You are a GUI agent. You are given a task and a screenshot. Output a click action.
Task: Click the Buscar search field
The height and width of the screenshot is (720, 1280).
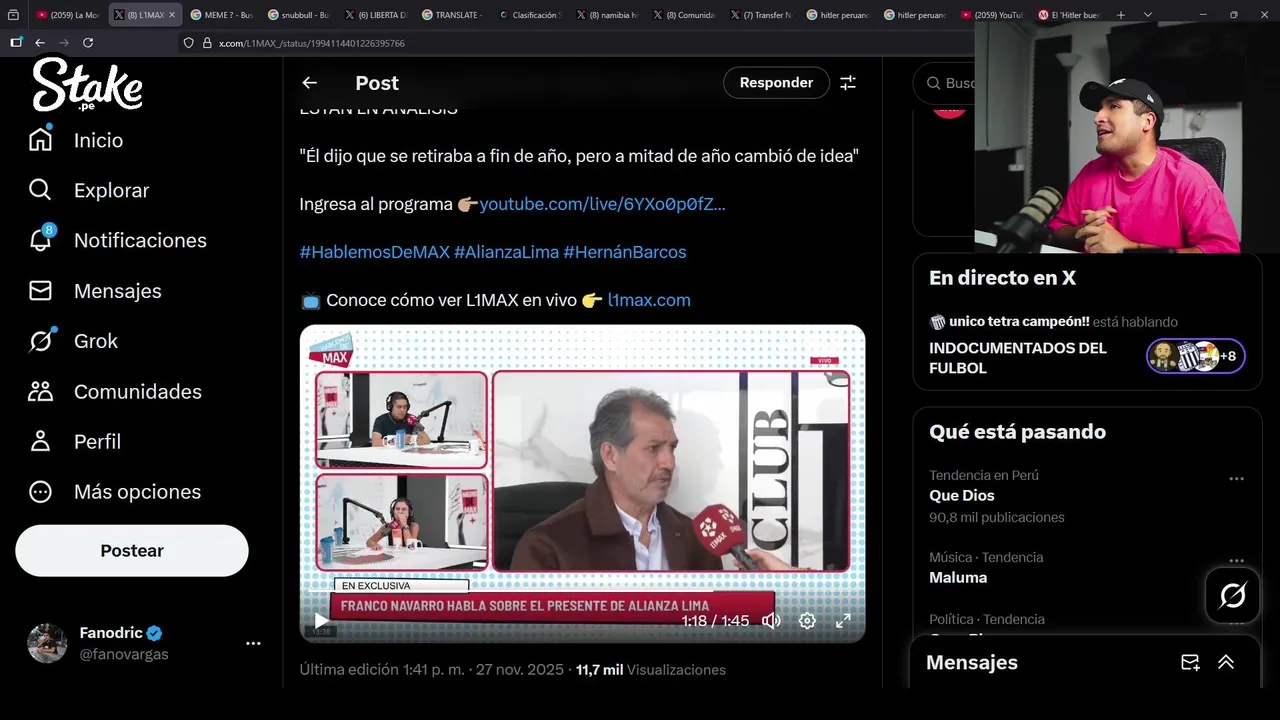point(944,83)
